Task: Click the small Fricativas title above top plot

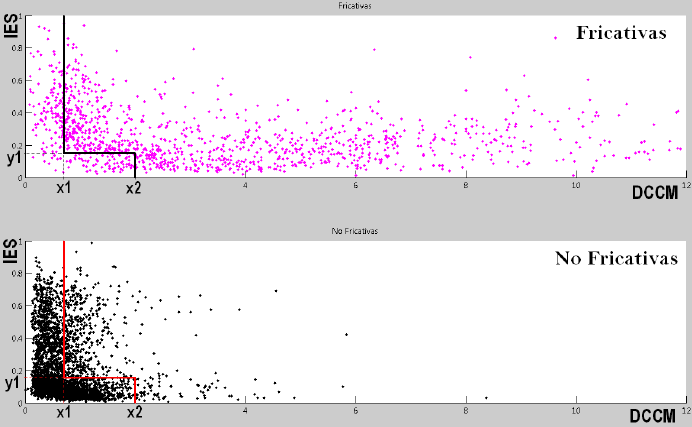Action: pos(355,6)
